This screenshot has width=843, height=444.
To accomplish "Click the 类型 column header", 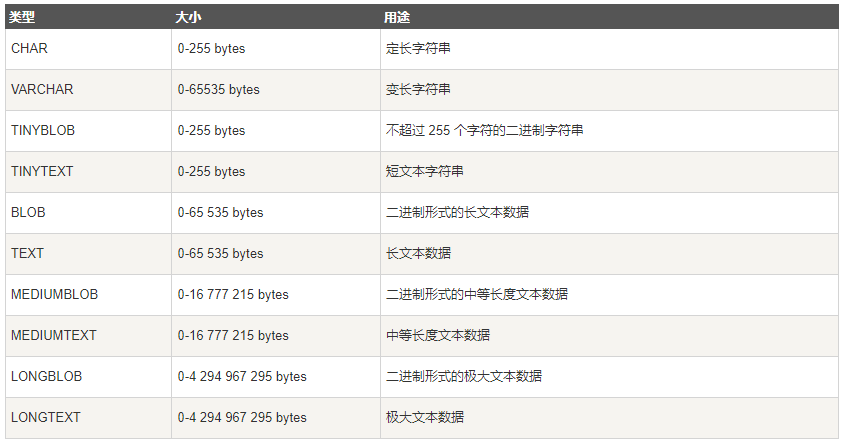I will coord(23,17).
